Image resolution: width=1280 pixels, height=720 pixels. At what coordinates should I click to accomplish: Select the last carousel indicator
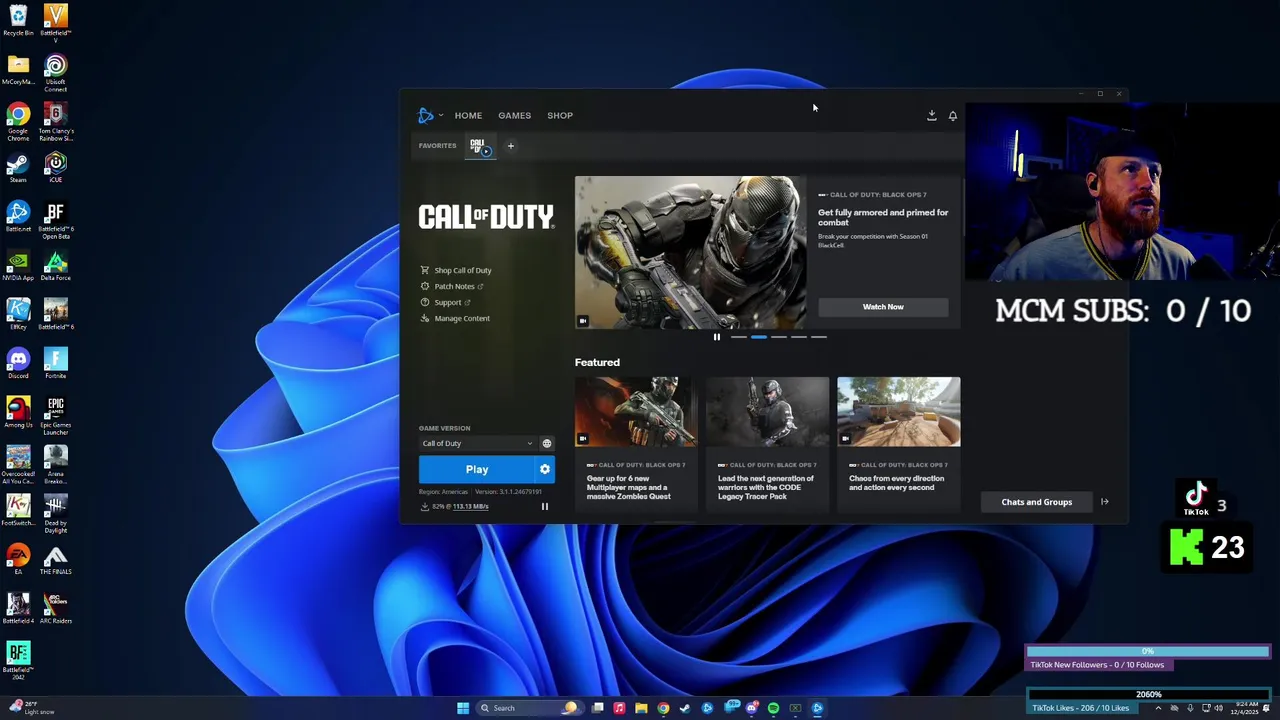pyautogui.click(x=819, y=337)
